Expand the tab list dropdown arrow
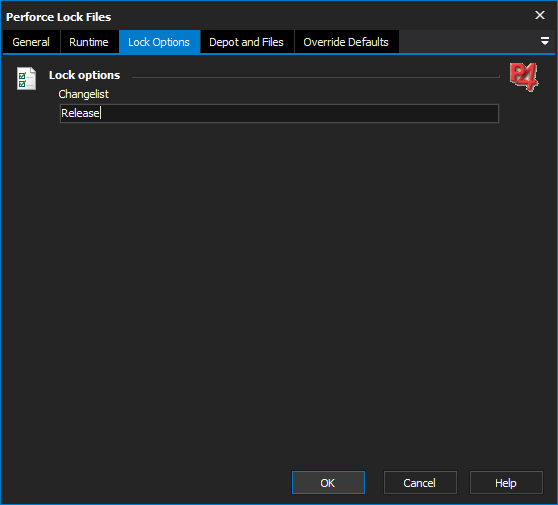Image resolution: width=558 pixels, height=505 pixels. (544, 41)
